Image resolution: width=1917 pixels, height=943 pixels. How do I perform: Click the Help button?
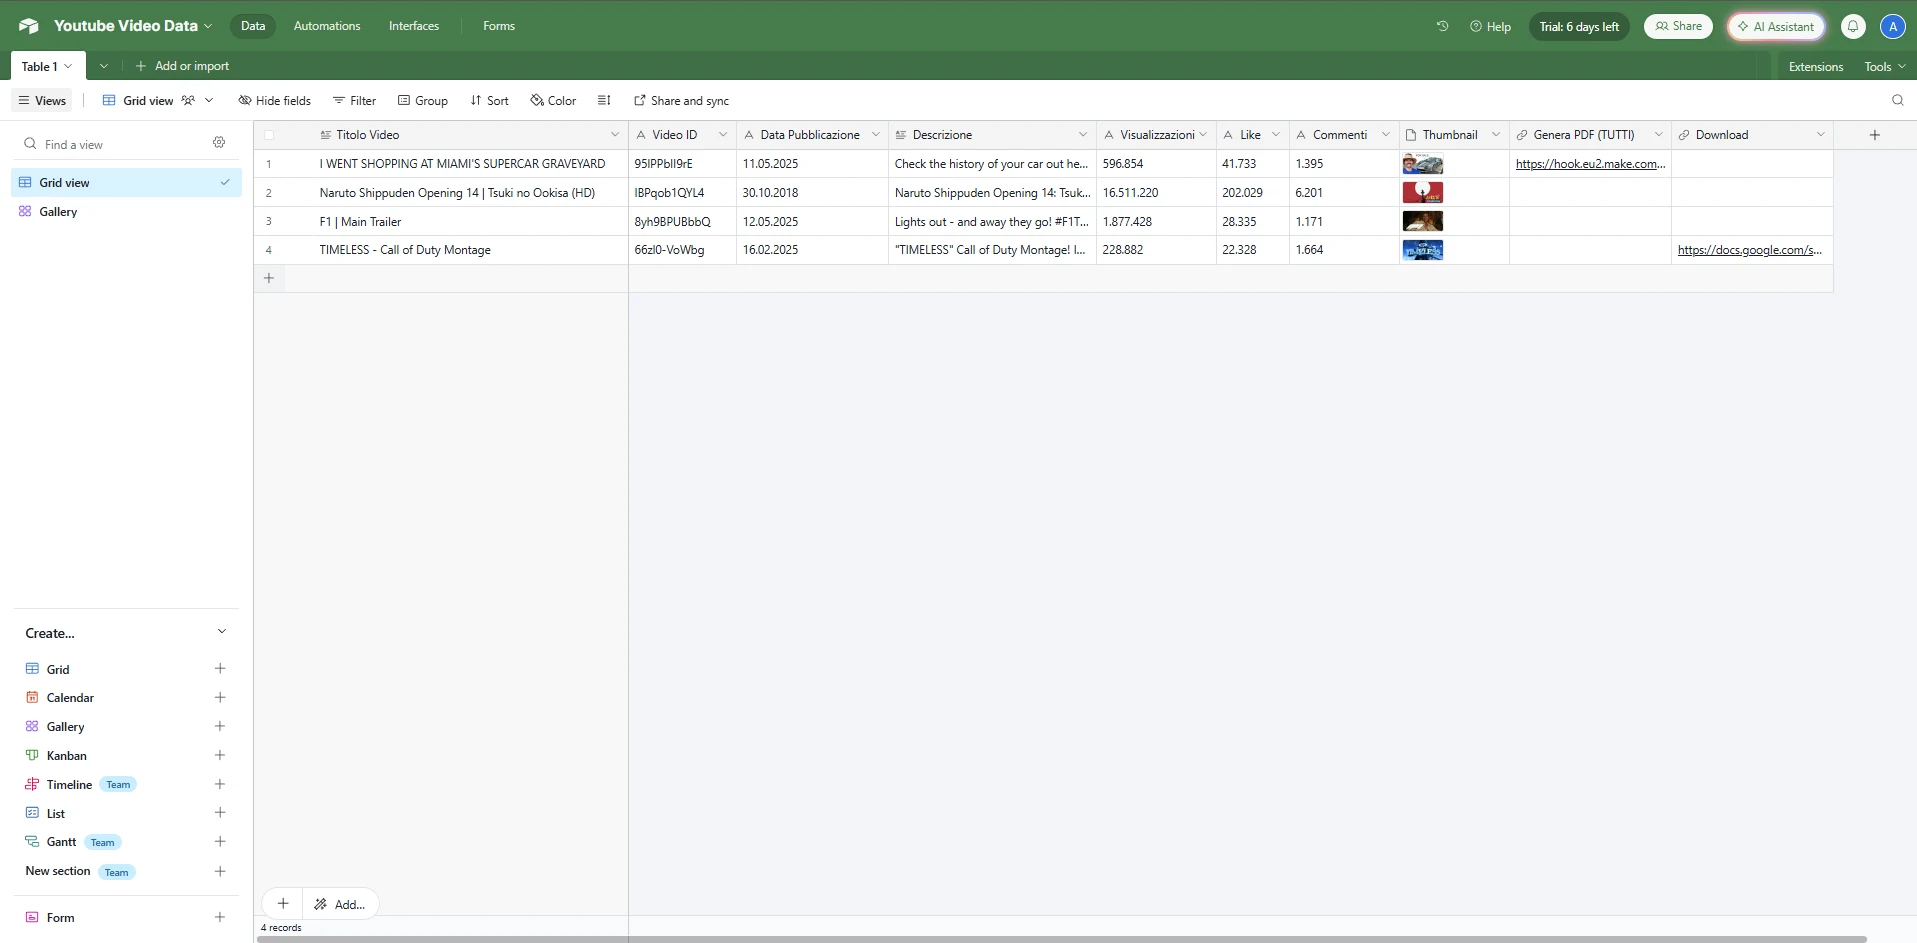pyautogui.click(x=1490, y=26)
